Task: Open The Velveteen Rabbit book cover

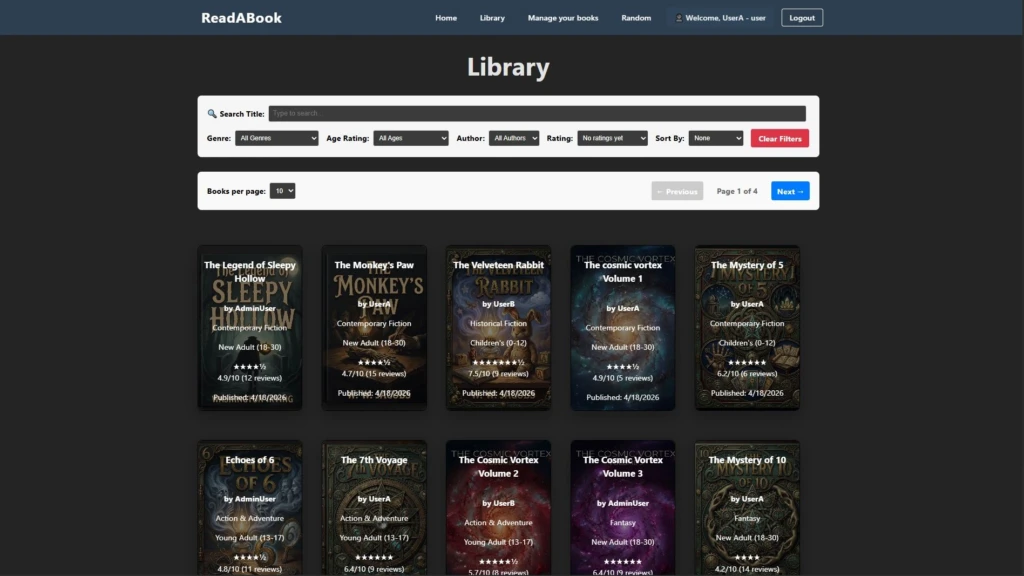Action: (x=498, y=327)
